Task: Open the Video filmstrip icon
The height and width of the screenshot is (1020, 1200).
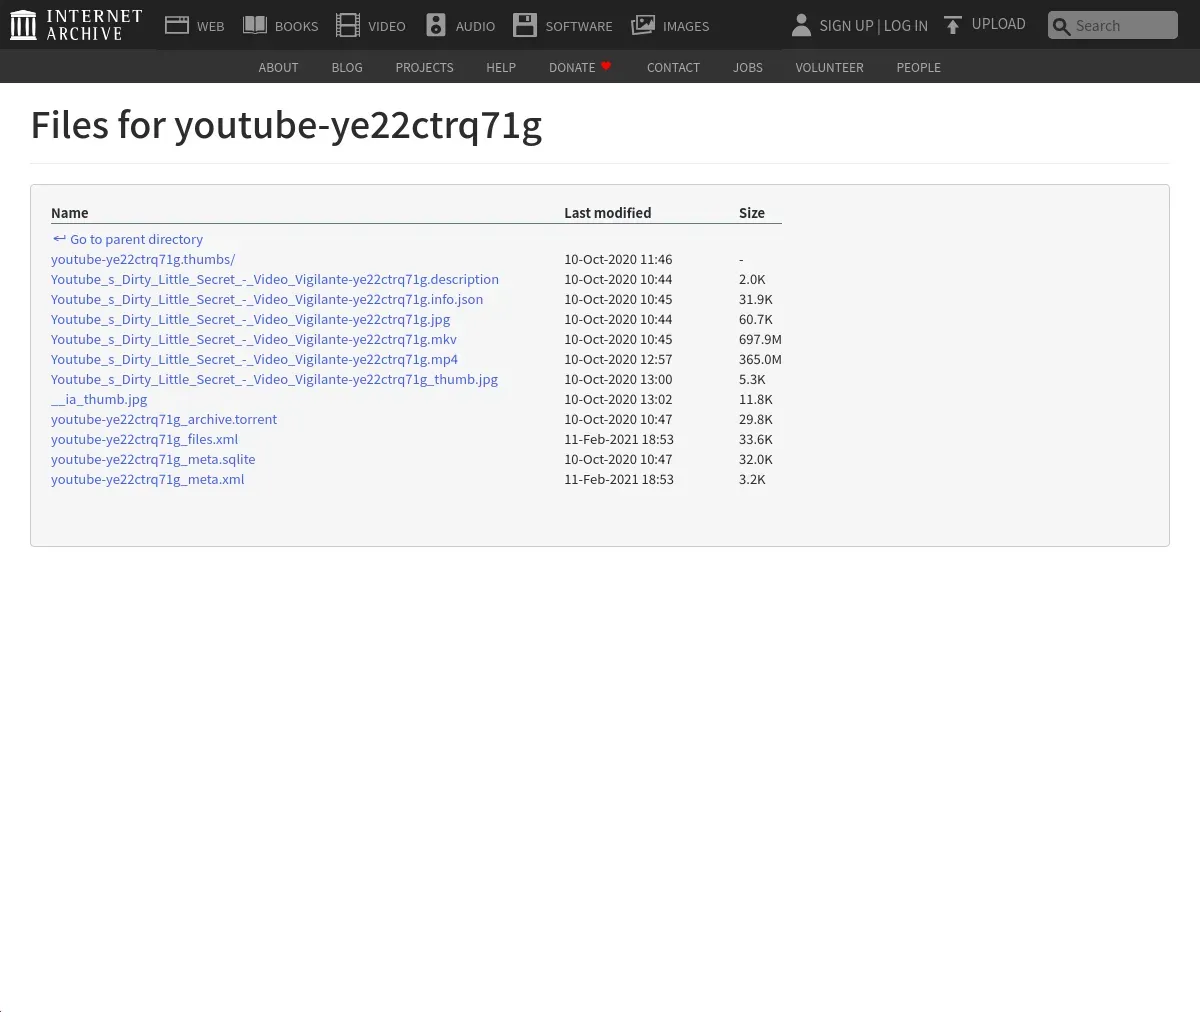Action: pyautogui.click(x=348, y=25)
